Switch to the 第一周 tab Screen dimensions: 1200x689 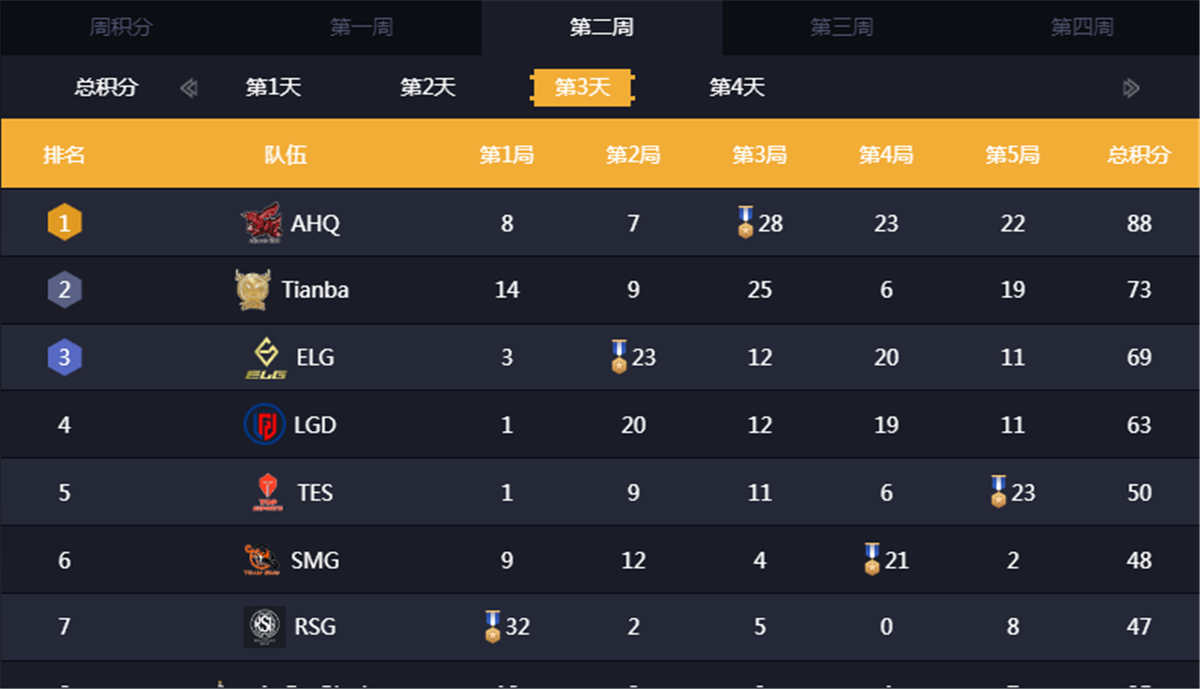pyautogui.click(x=361, y=28)
